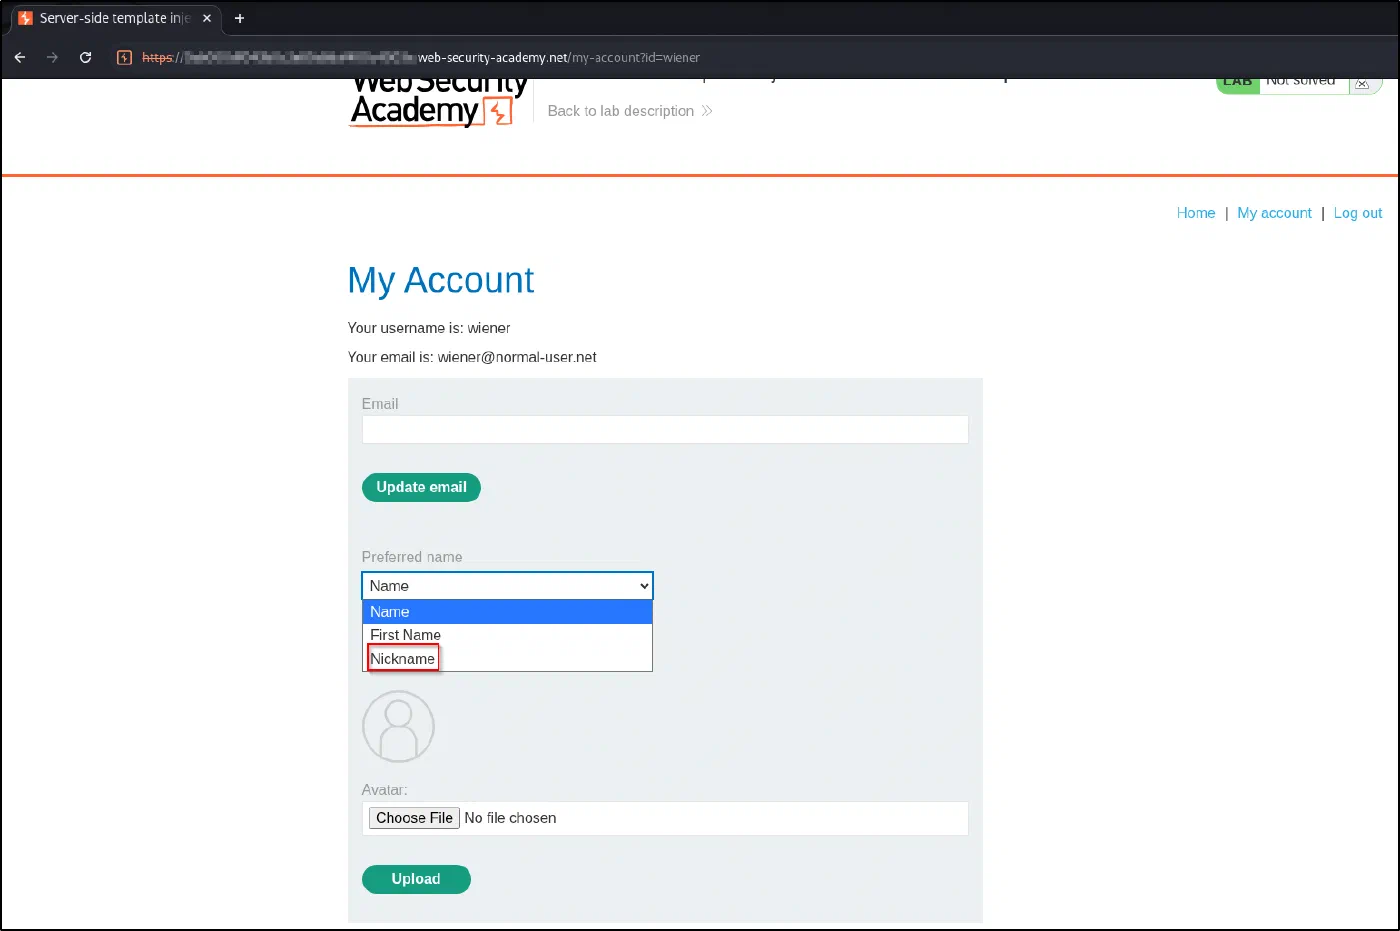Image resolution: width=1400 pixels, height=931 pixels.
Task: Collapse the Preferred name dropdown
Action: pyautogui.click(x=507, y=586)
